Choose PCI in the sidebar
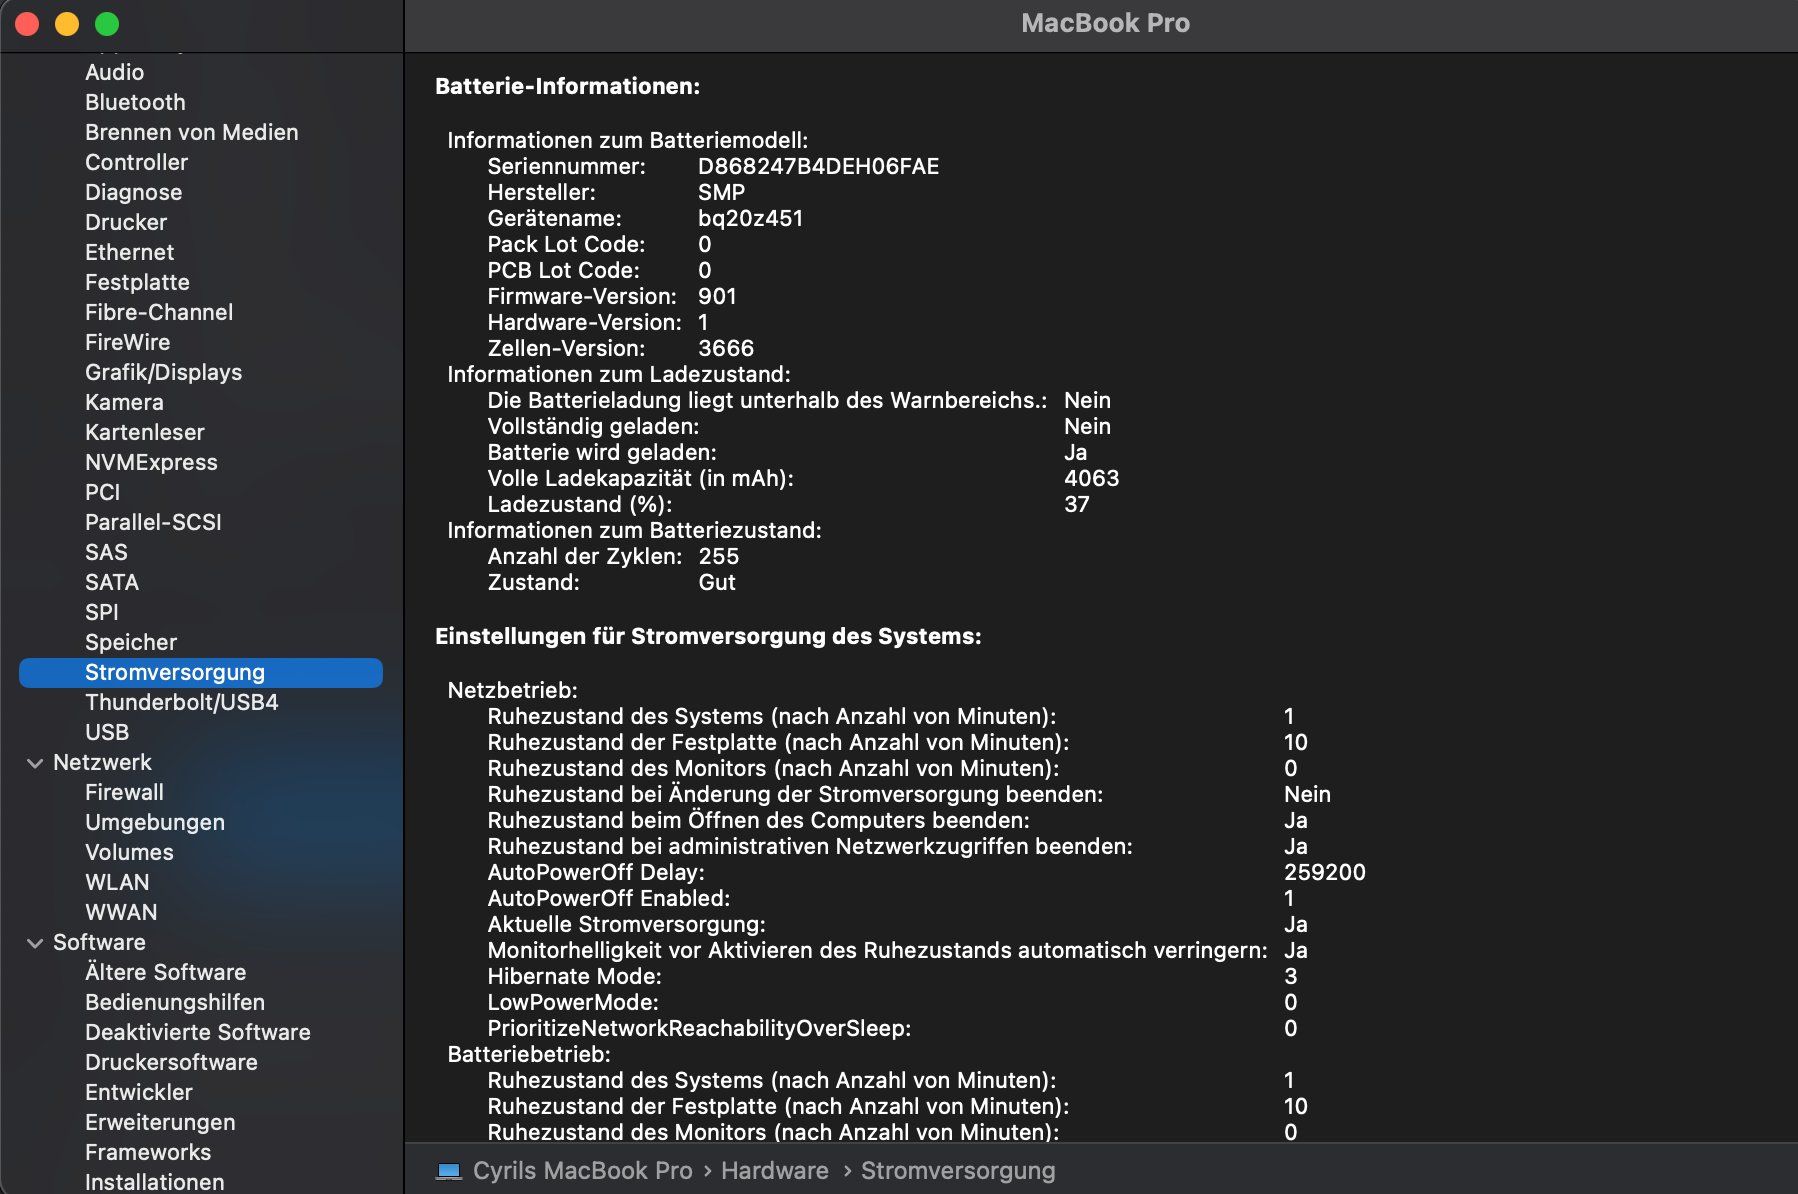1798x1194 pixels. [102, 492]
